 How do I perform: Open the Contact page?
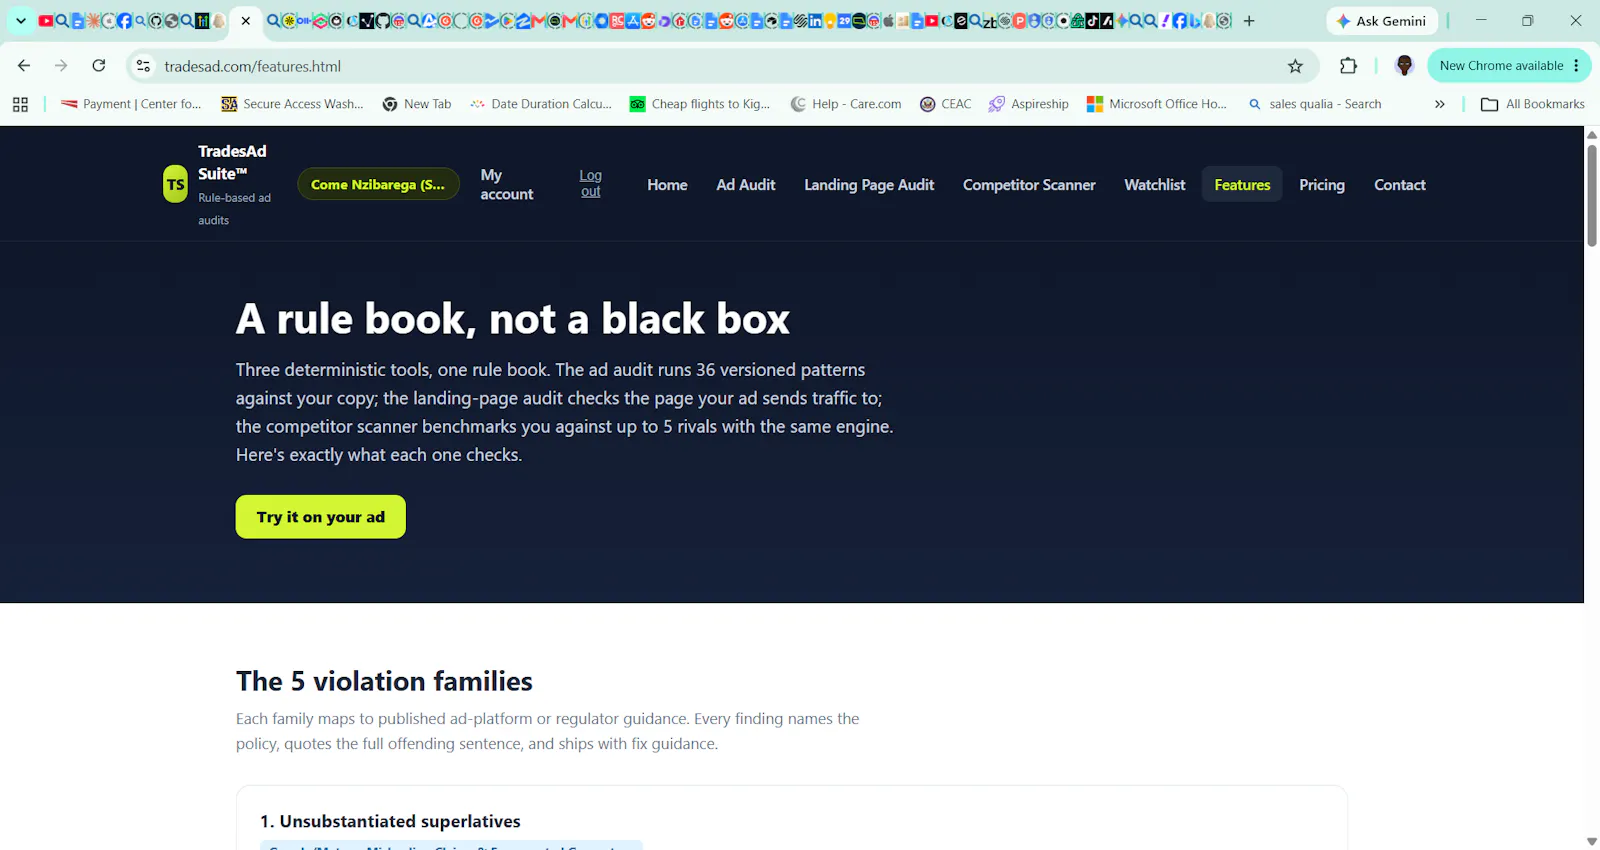tap(1400, 185)
